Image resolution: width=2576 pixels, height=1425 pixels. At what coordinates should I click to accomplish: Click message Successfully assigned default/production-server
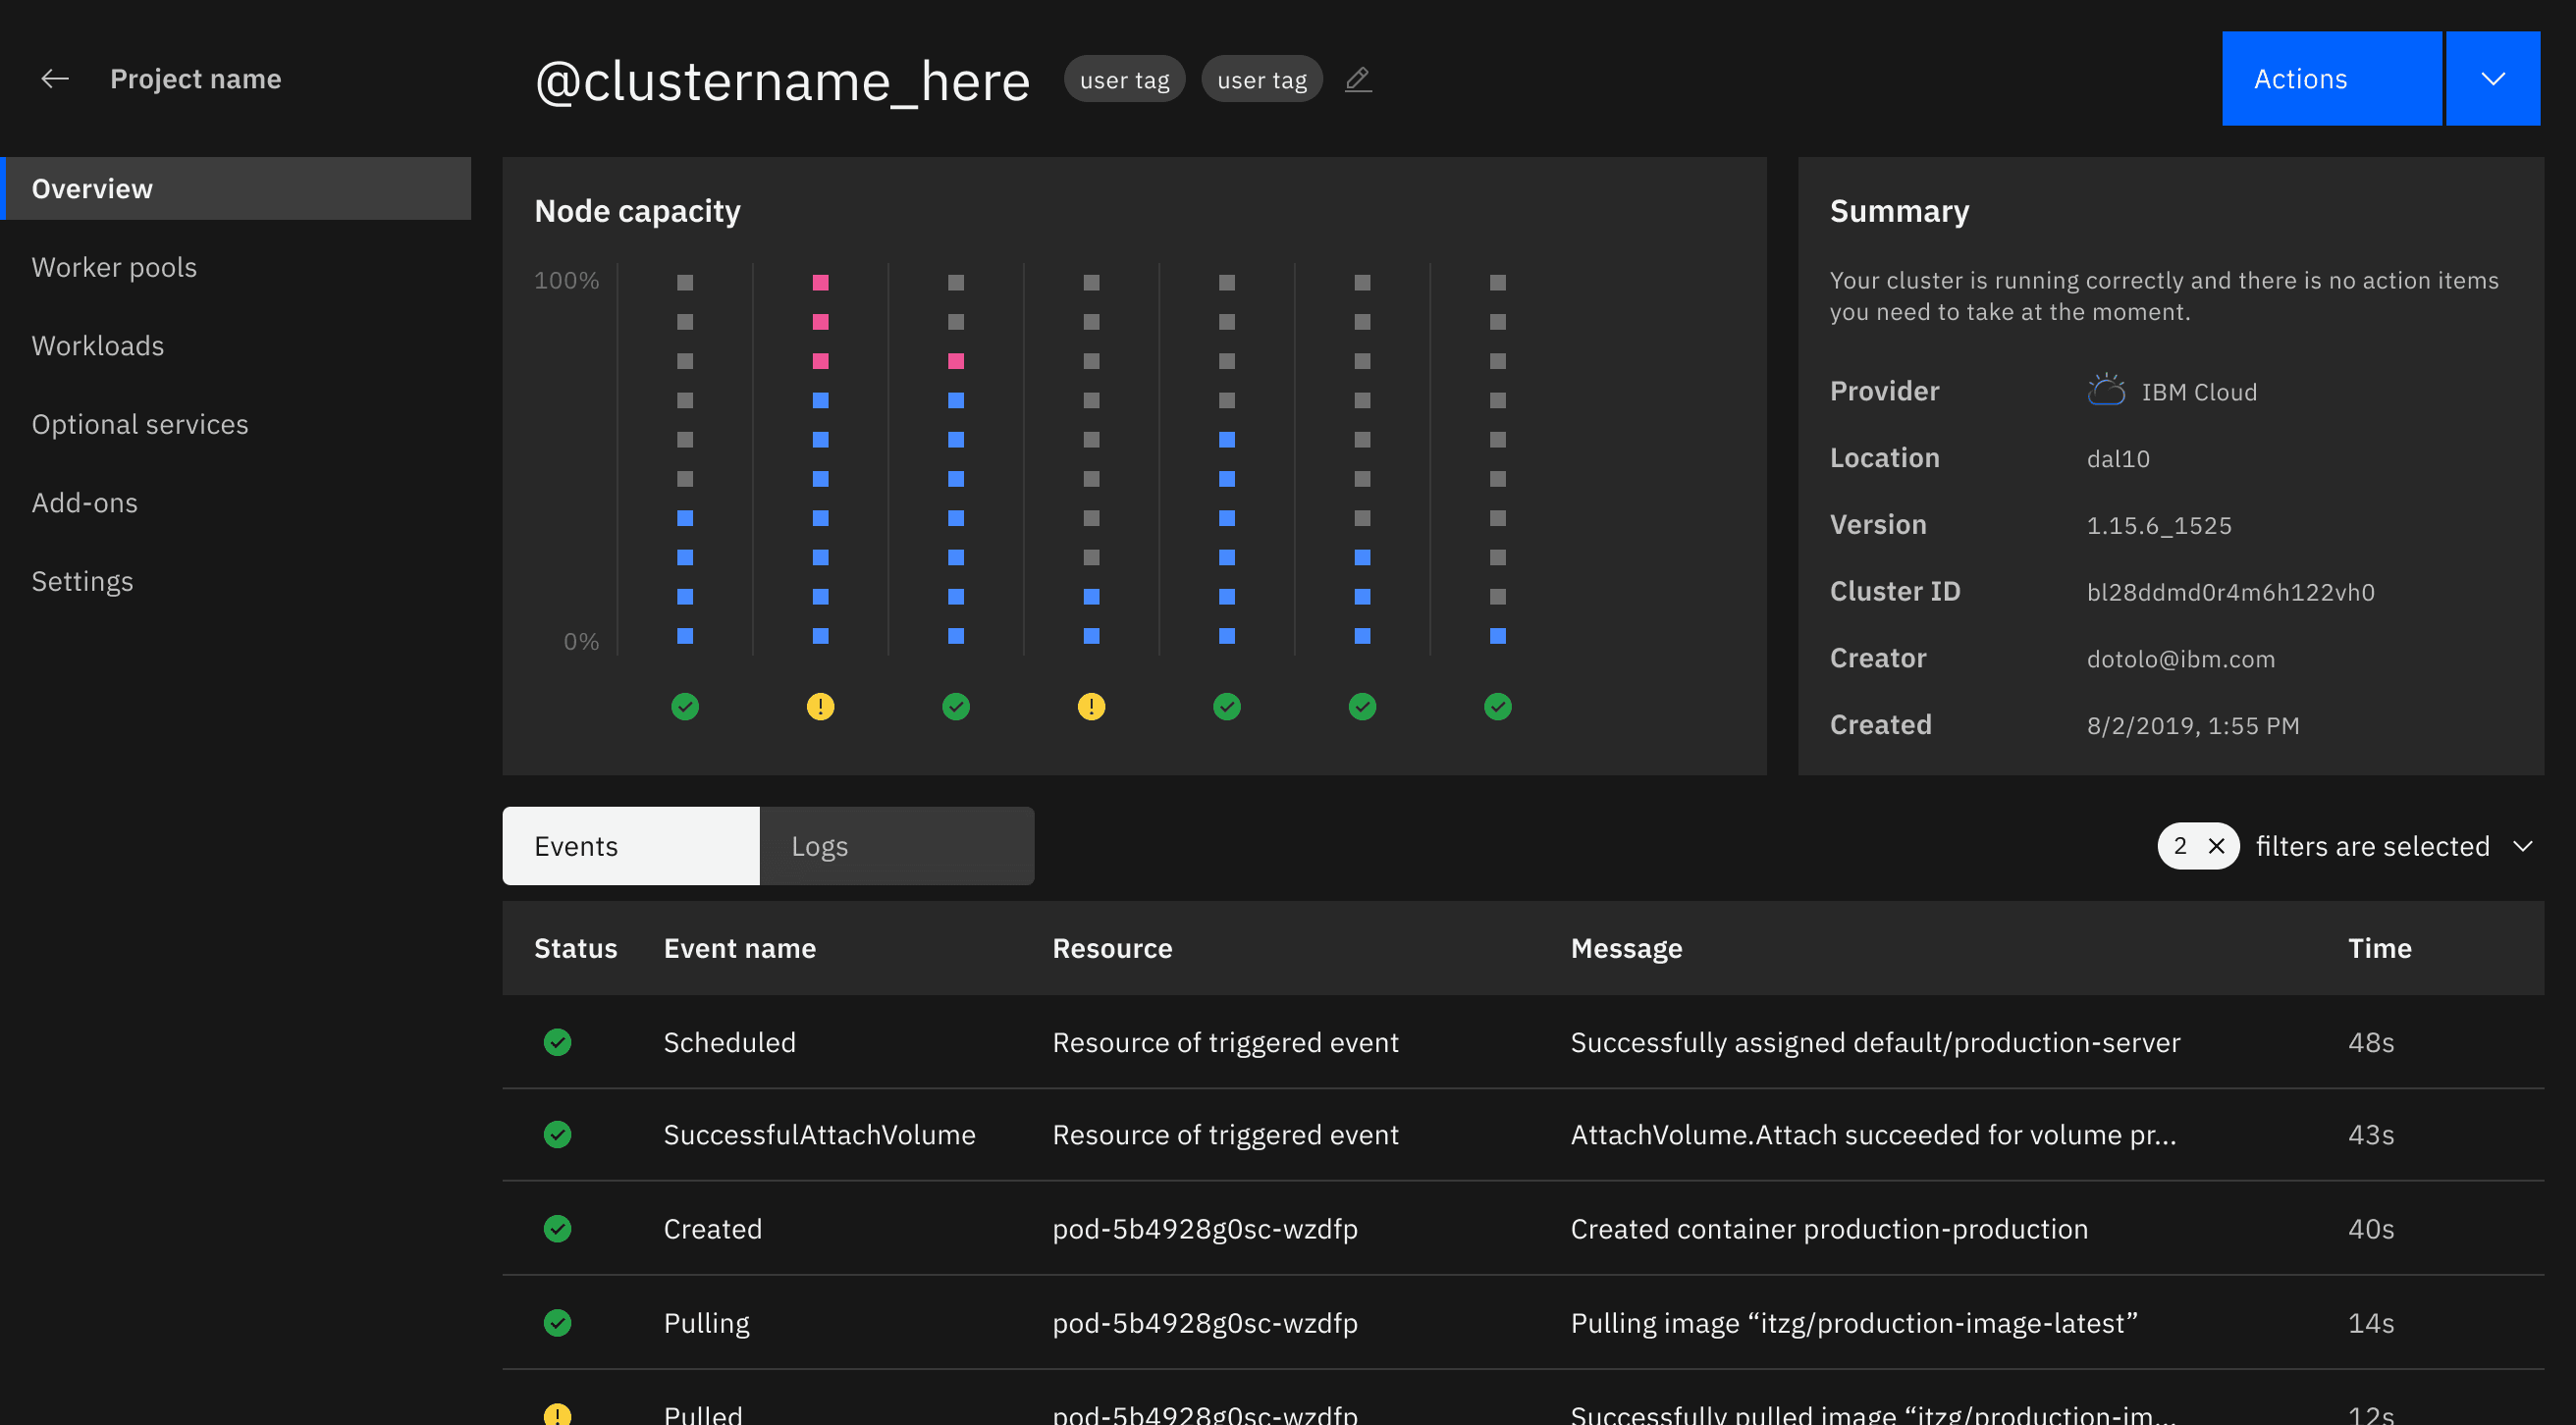coord(1876,1042)
